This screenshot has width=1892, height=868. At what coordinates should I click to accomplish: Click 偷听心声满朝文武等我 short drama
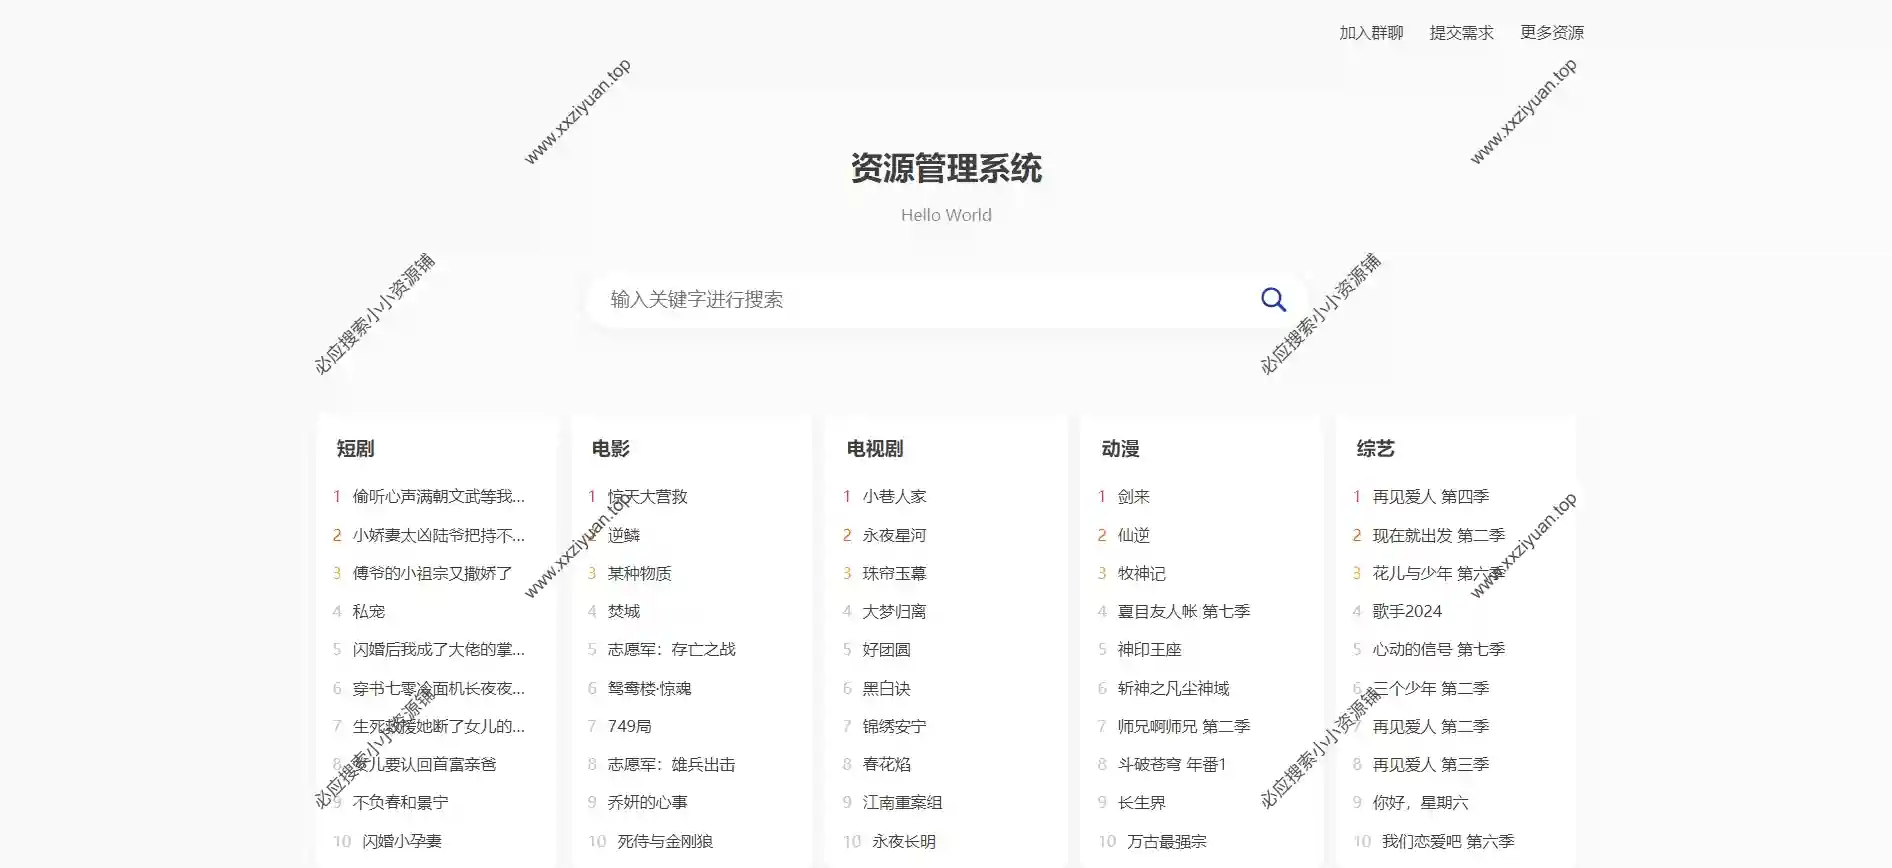coord(438,497)
